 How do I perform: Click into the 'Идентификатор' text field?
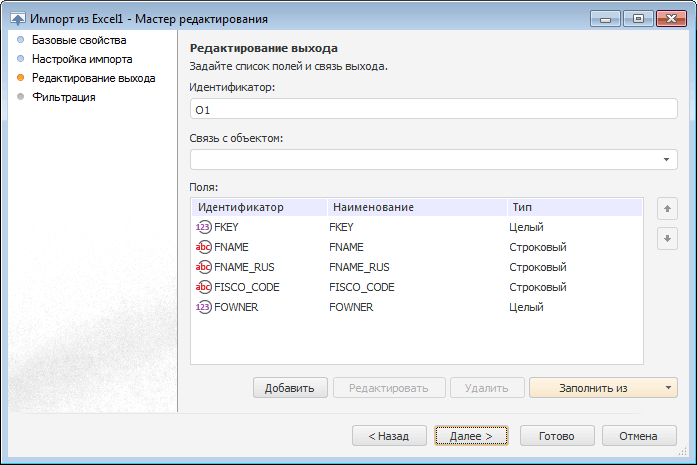coord(433,109)
